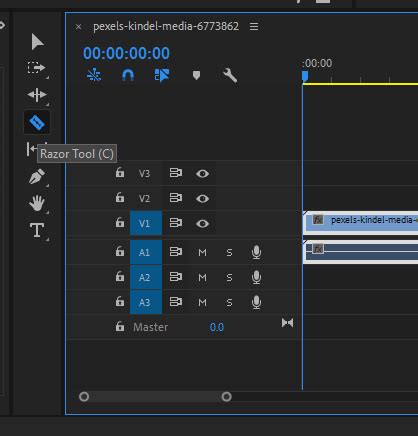
Task: Select the Selection arrow tool
Action: pos(37,42)
